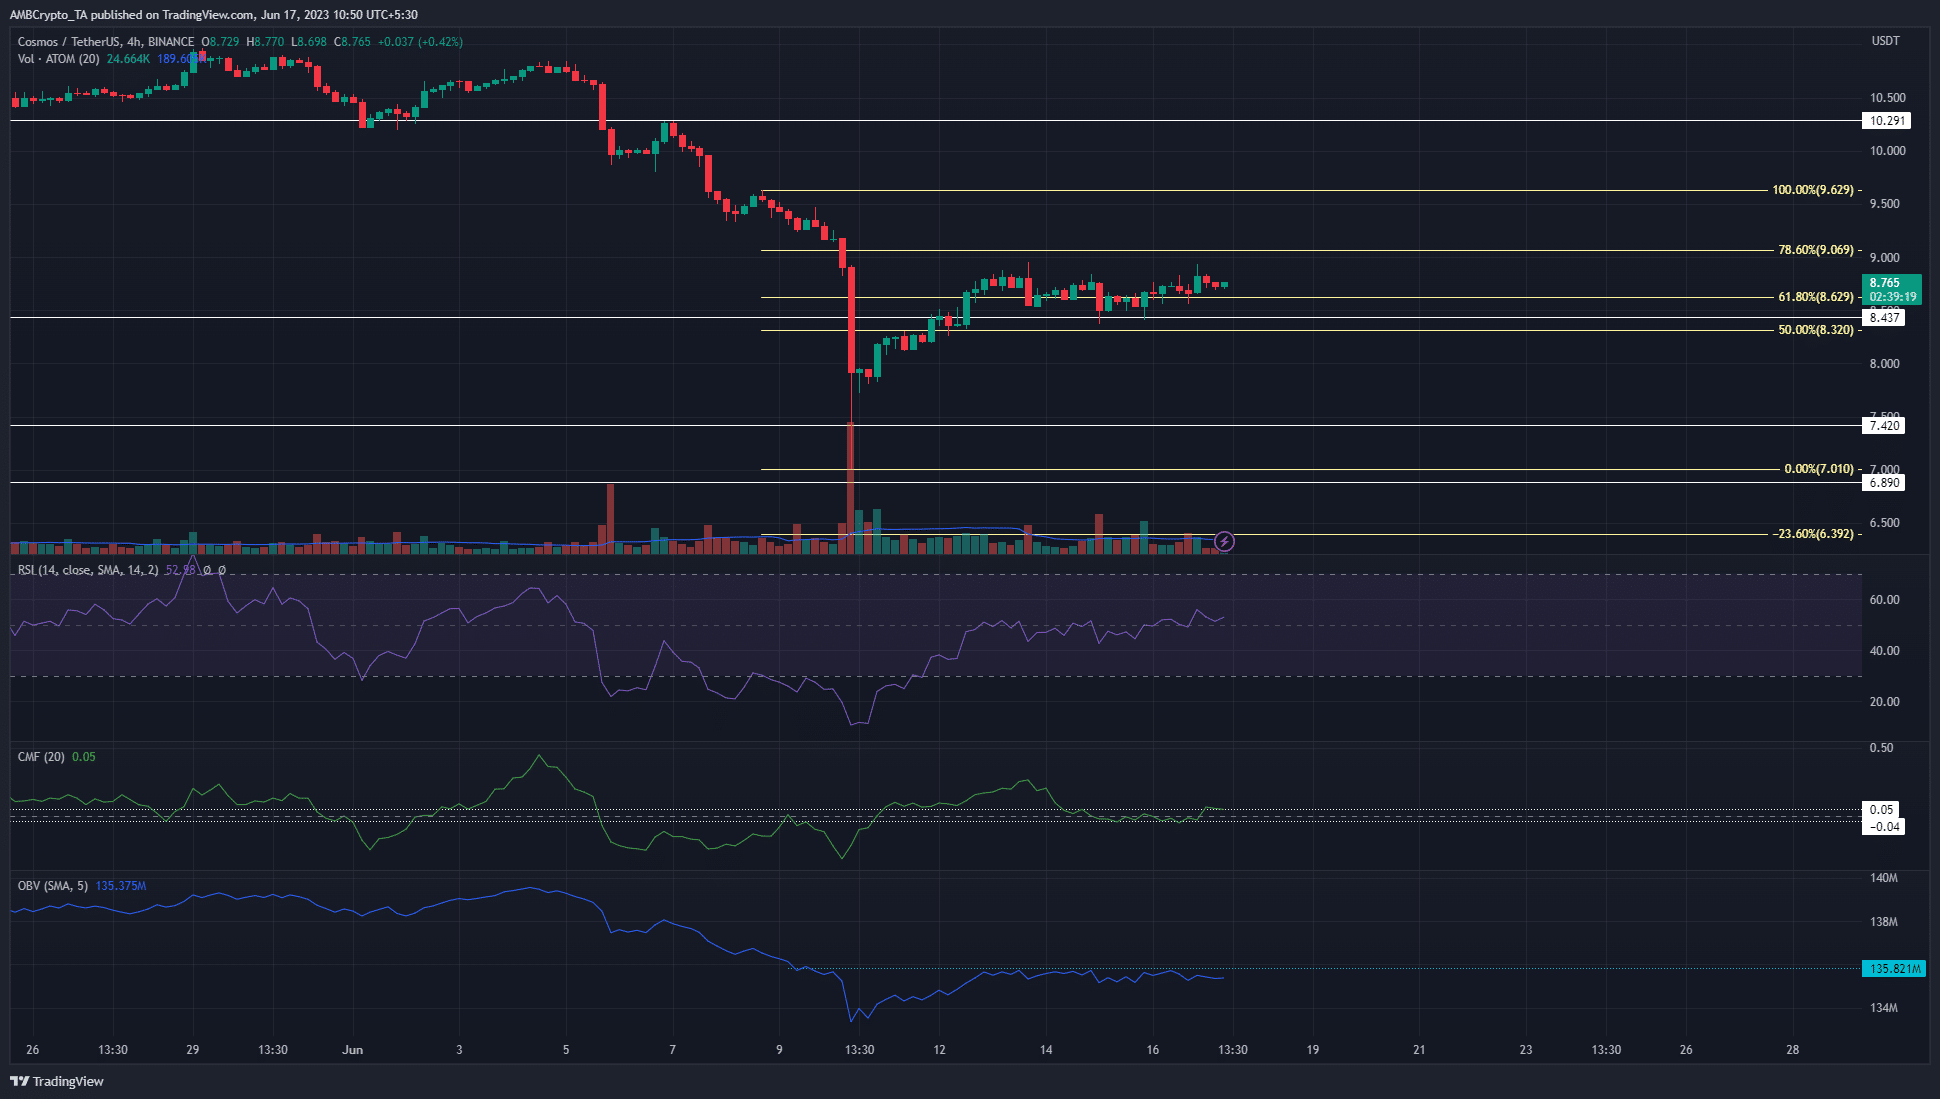This screenshot has height=1099, width=1940.
Task: Select the -23.60%(6.392) Fibonacci extension label
Action: click(1813, 534)
